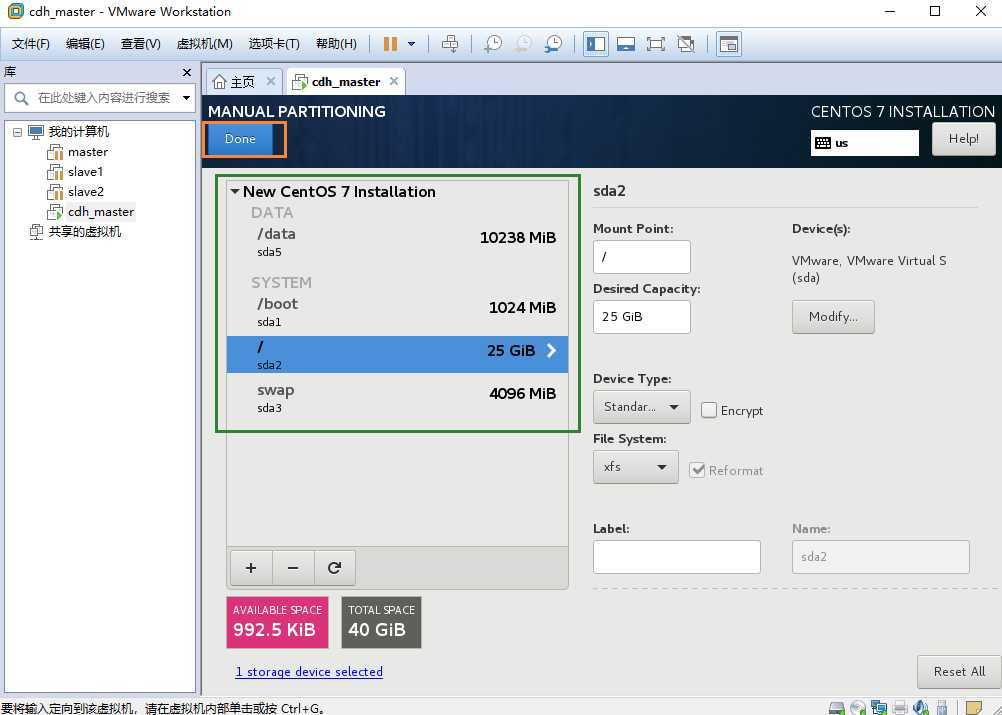The image size is (1002, 715).
Task: Pause the virtual machine with the orange pause icon
Action: tap(390, 43)
